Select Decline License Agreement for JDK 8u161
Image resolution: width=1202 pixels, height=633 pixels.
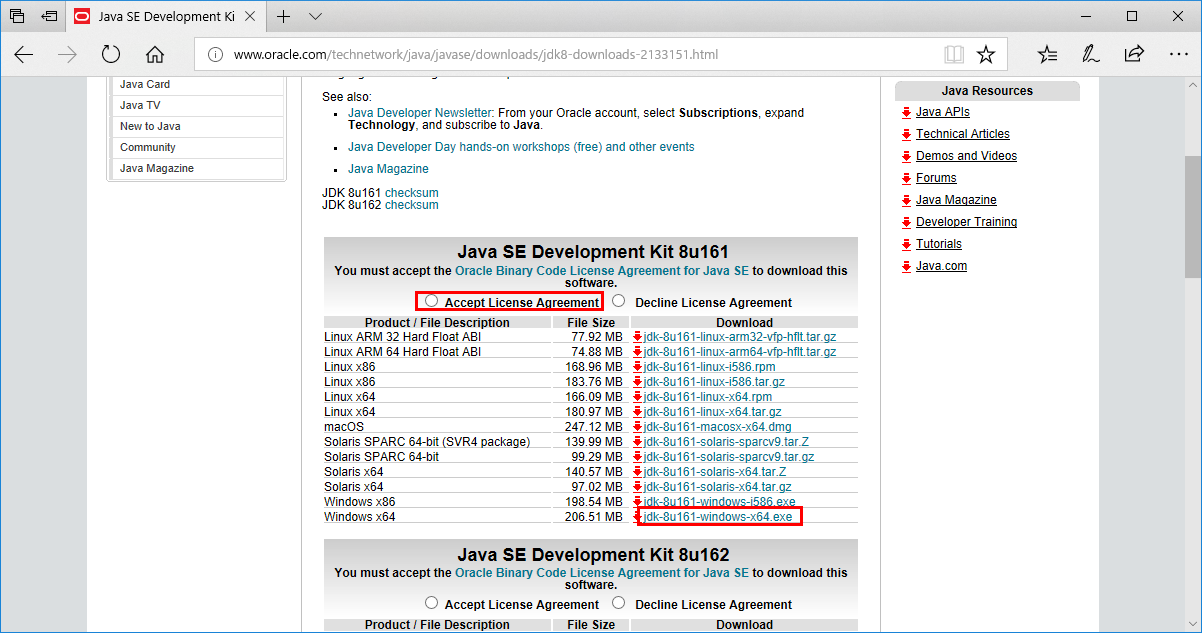click(x=618, y=299)
